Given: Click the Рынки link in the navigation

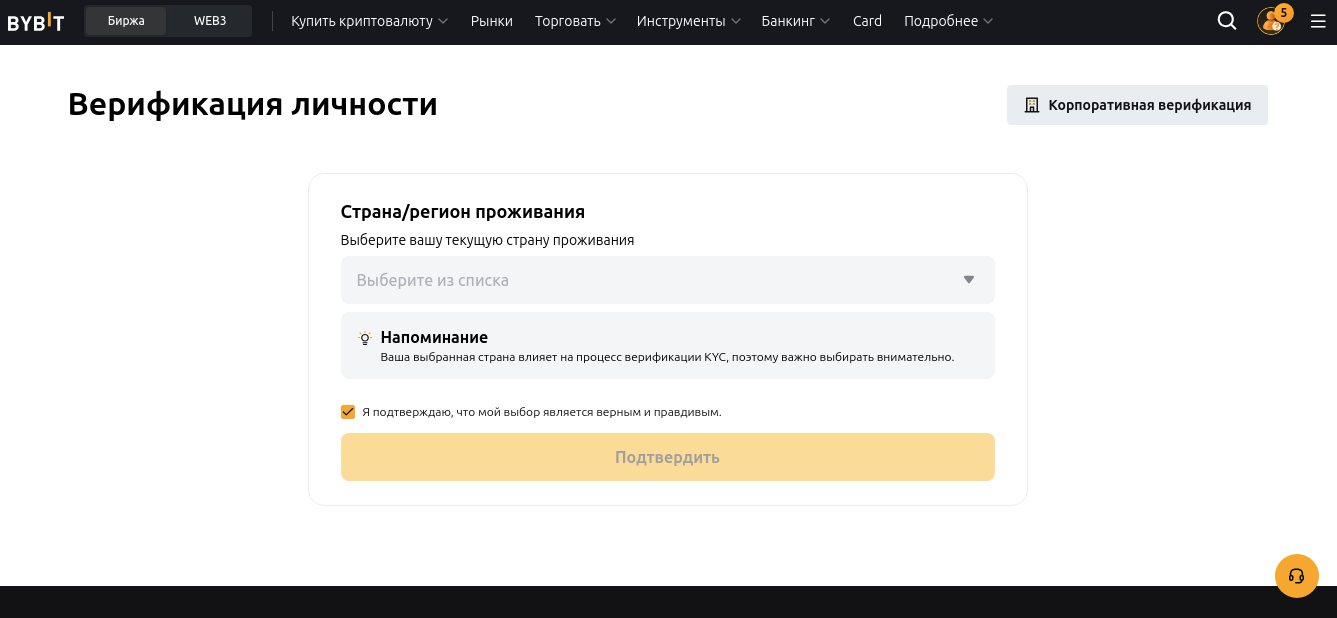Looking at the screenshot, I should tap(491, 20).
